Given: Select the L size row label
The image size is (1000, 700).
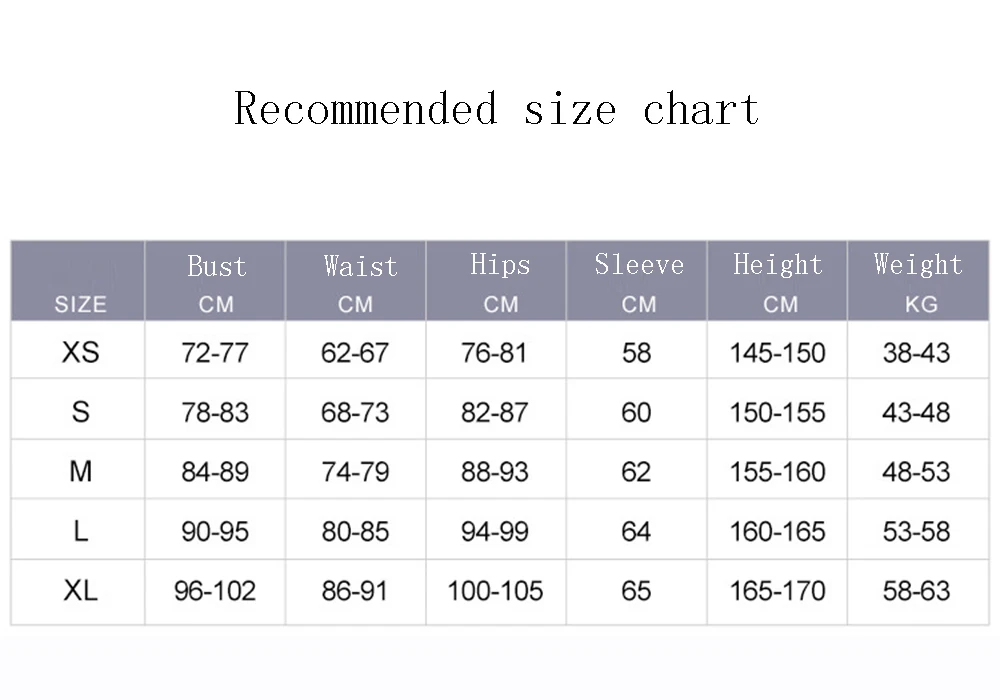Looking at the screenshot, I should pyautogui.click(x=80, y=531).
